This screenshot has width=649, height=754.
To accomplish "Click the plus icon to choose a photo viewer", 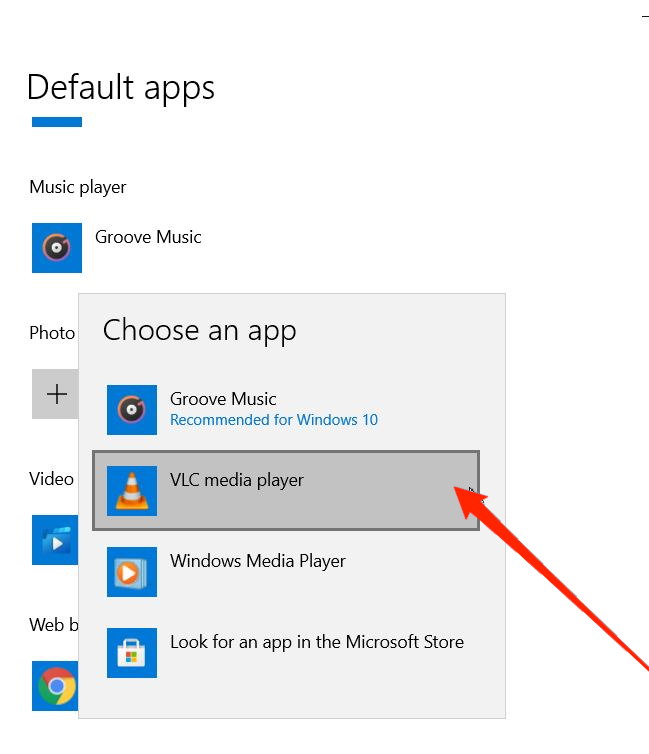I will 57,394.
